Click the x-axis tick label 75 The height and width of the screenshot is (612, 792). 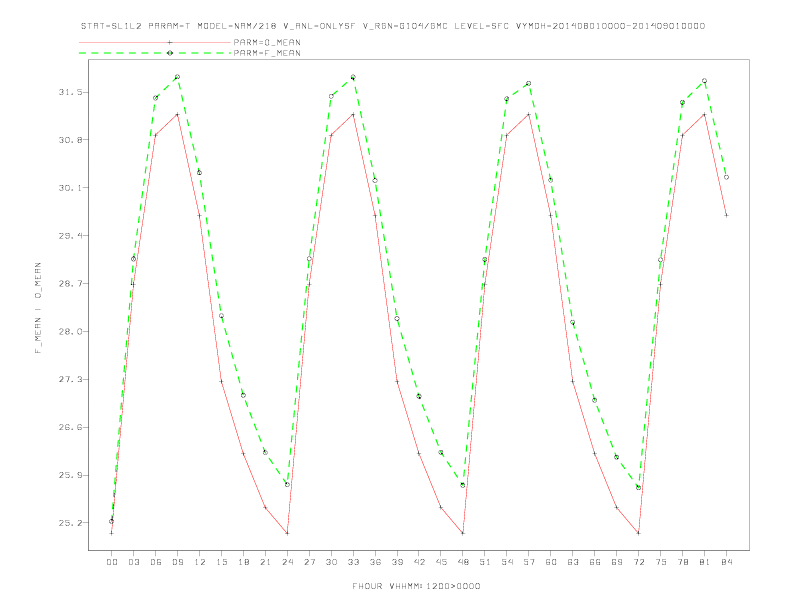tap(661, 562)
